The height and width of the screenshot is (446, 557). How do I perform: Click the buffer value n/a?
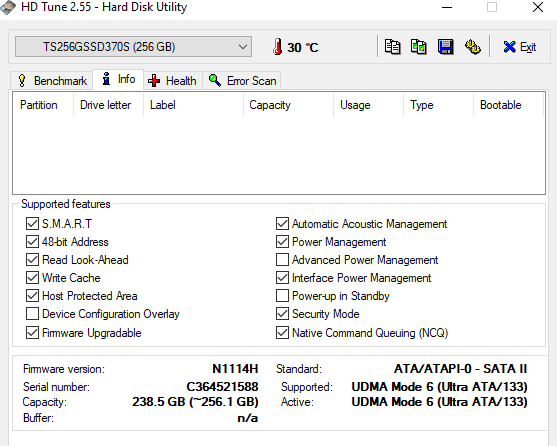(248, 418)
